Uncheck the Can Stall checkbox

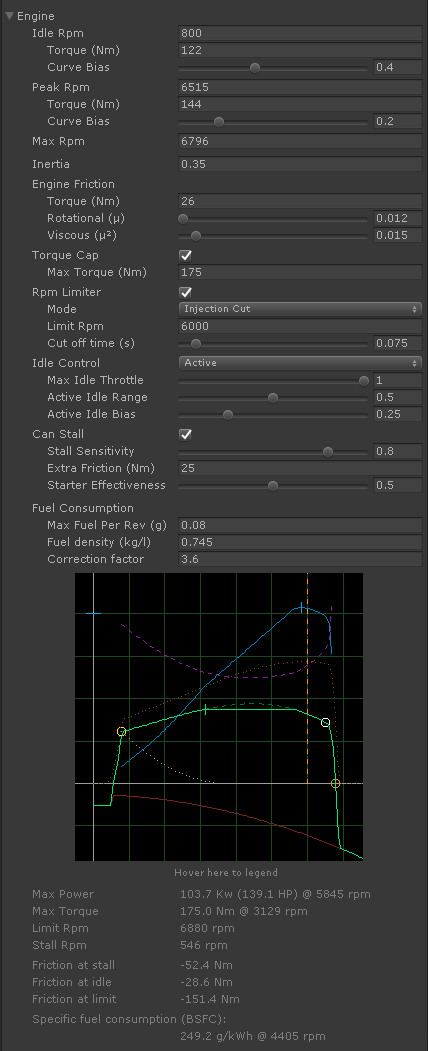point(186,434)
